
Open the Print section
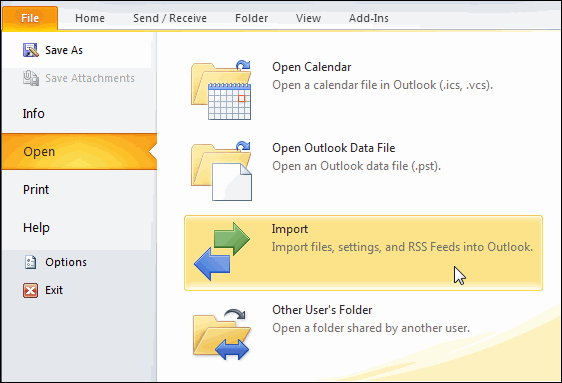point(36,190)
